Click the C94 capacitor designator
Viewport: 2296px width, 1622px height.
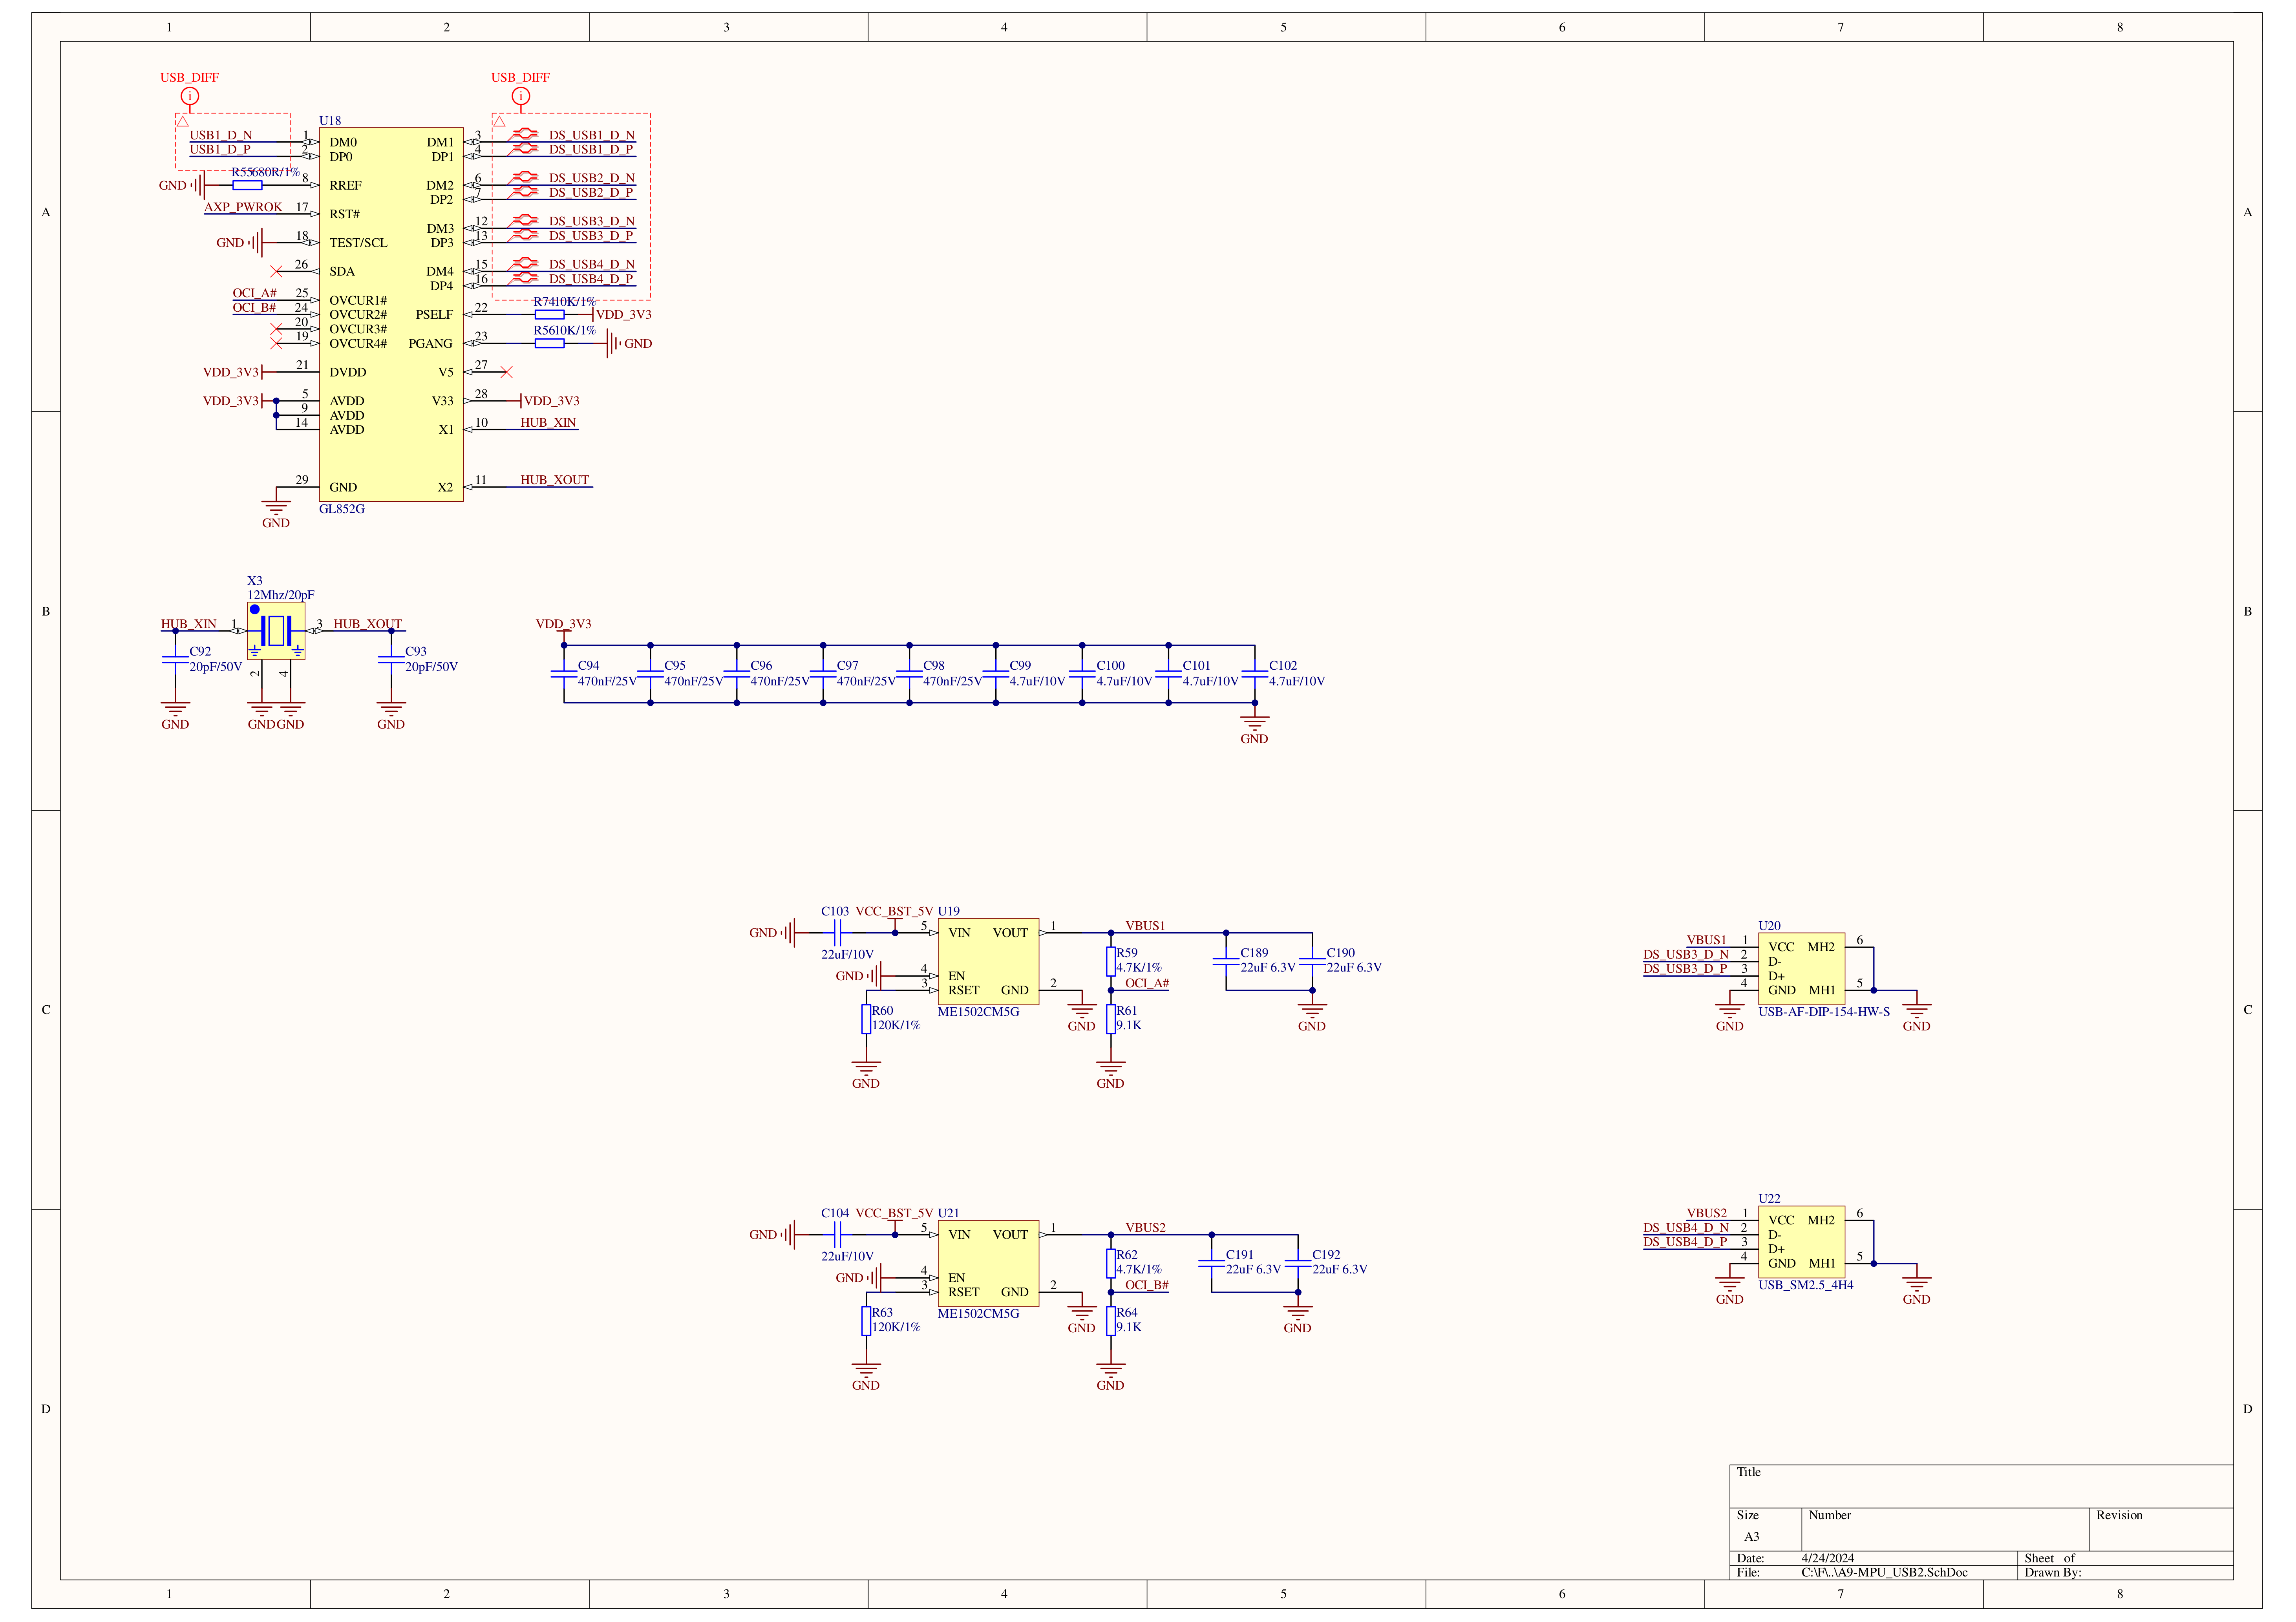(589, 666)
